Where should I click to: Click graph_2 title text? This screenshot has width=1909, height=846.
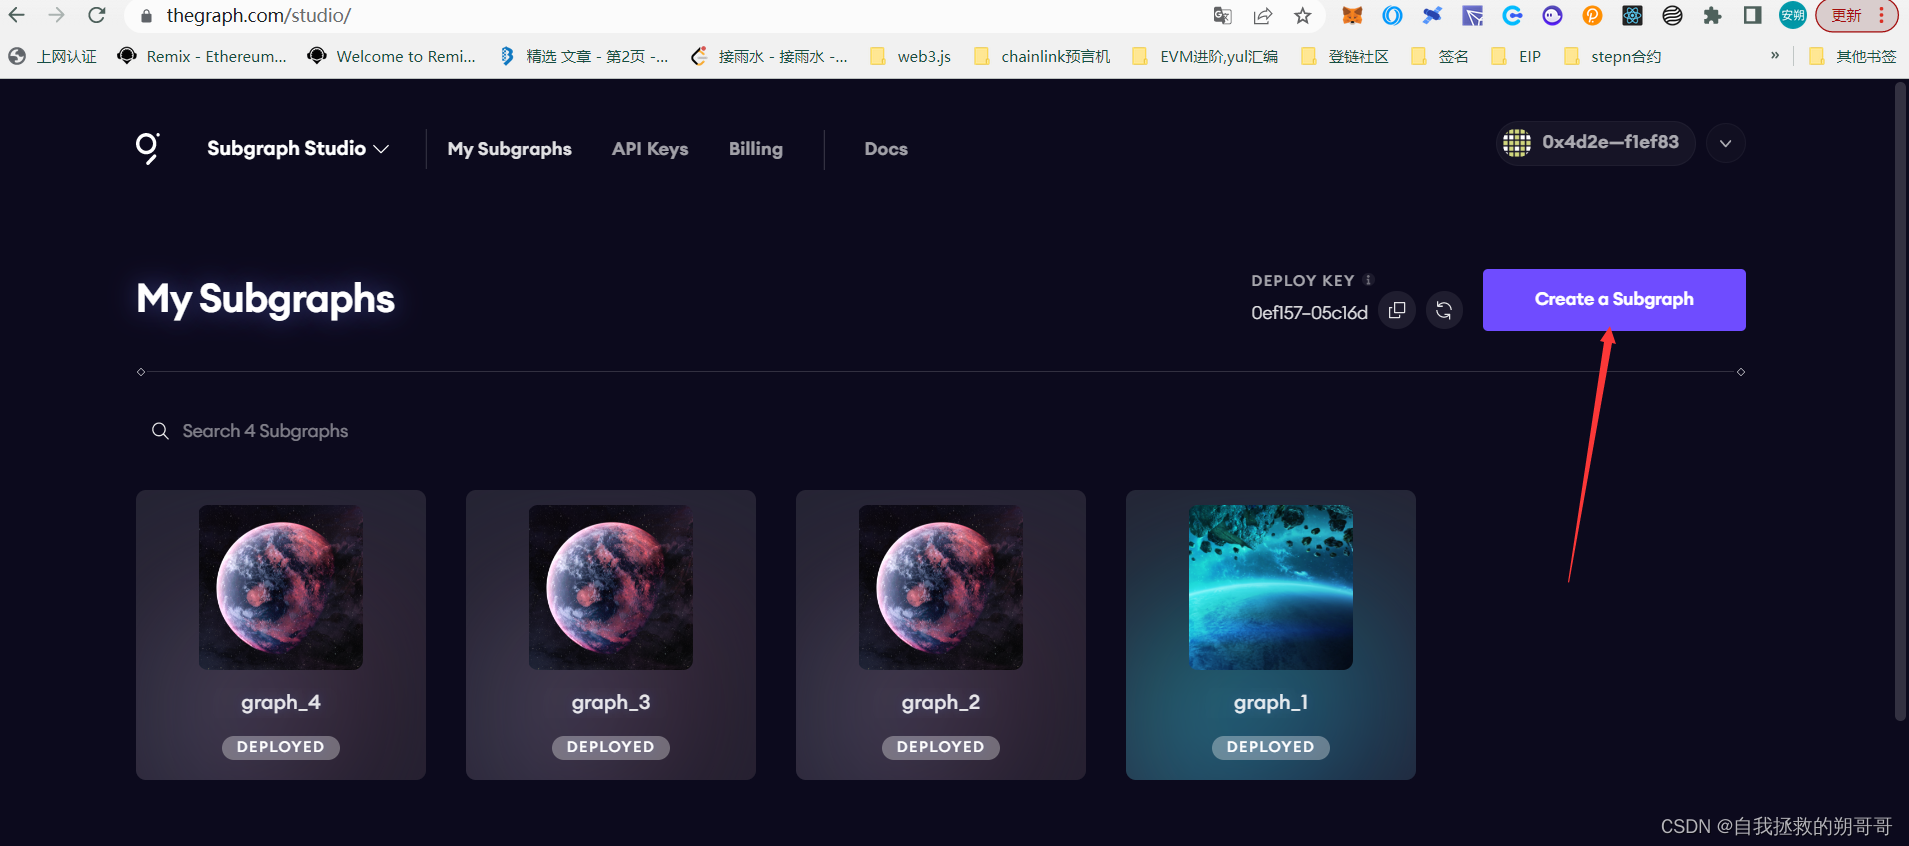[x=941, y=702]
